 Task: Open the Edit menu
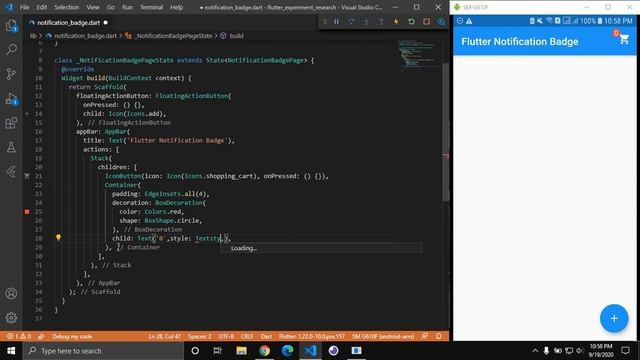click(42, 7)
